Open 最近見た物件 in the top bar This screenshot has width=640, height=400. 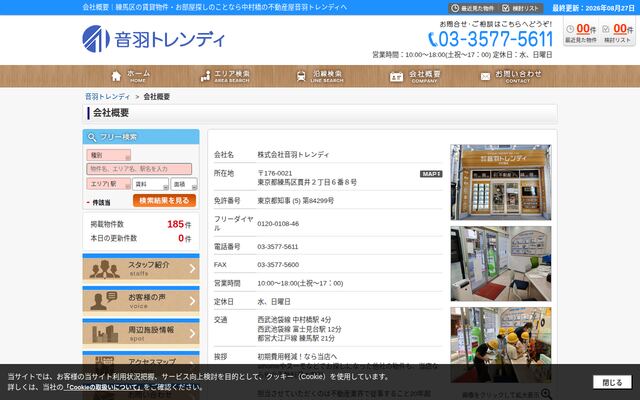(472, 8)
